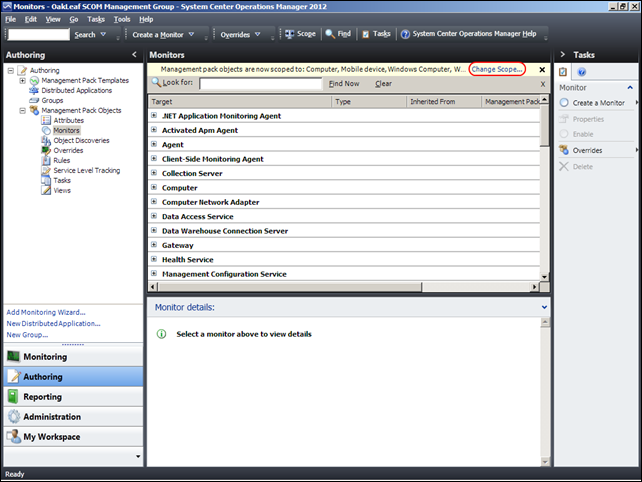The image size is (642, 482).
Task: Open the Go menu
Action: click(x=74, y=19)
